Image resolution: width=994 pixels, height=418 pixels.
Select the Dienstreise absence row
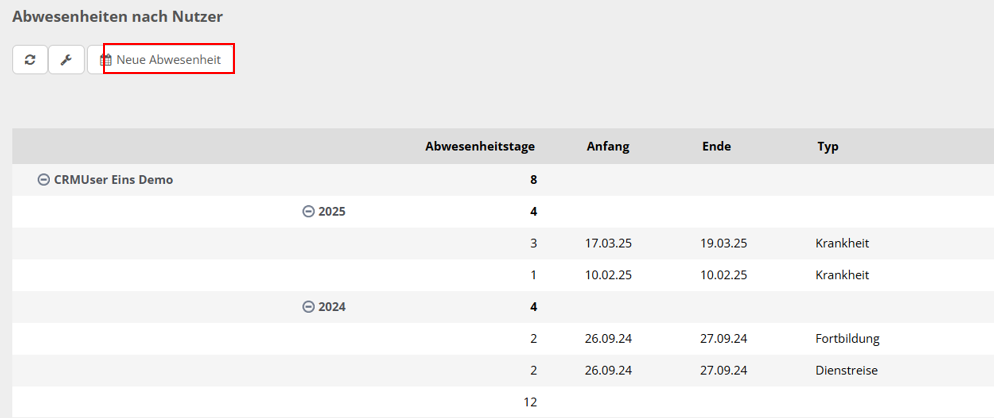846,371
